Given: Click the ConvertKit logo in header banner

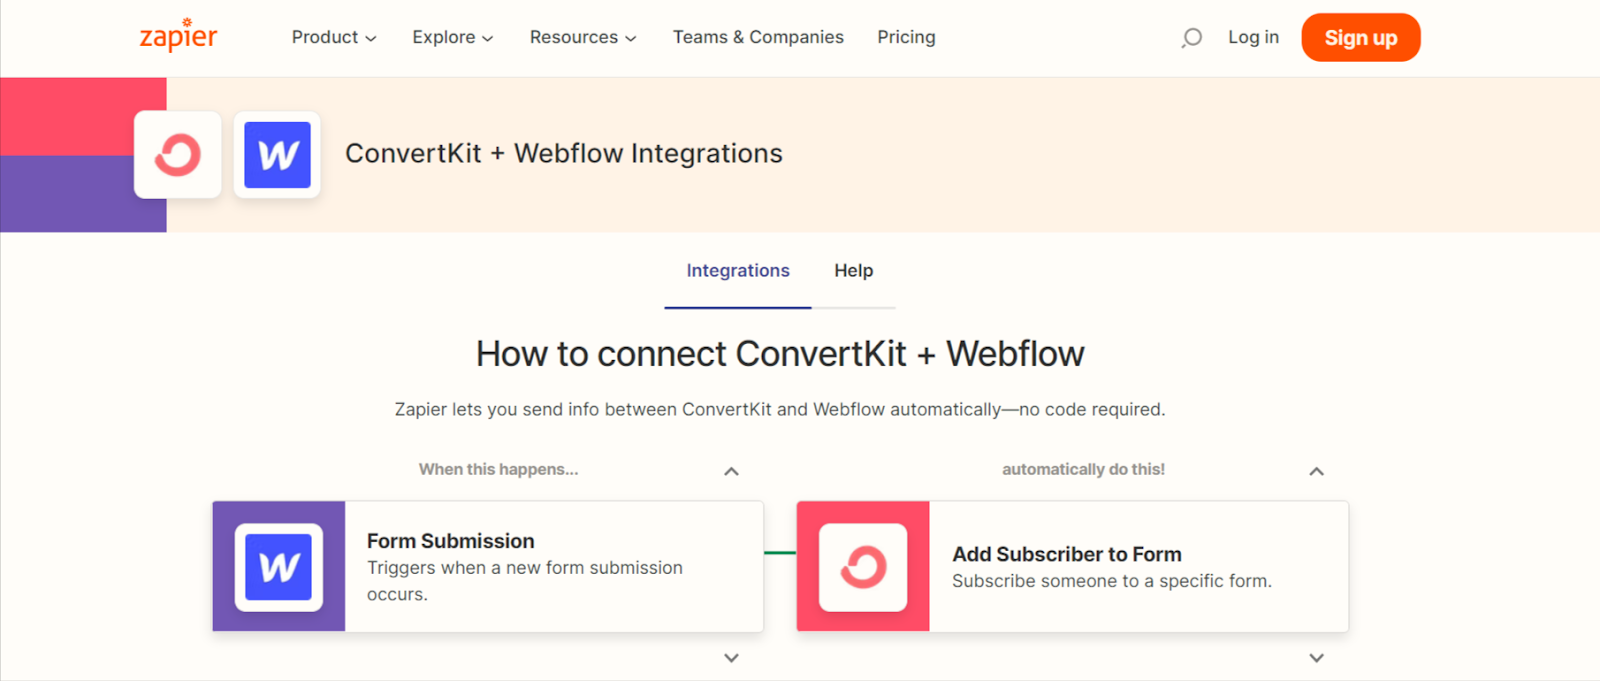Looking at the screenshot, I should pos(178,155).
